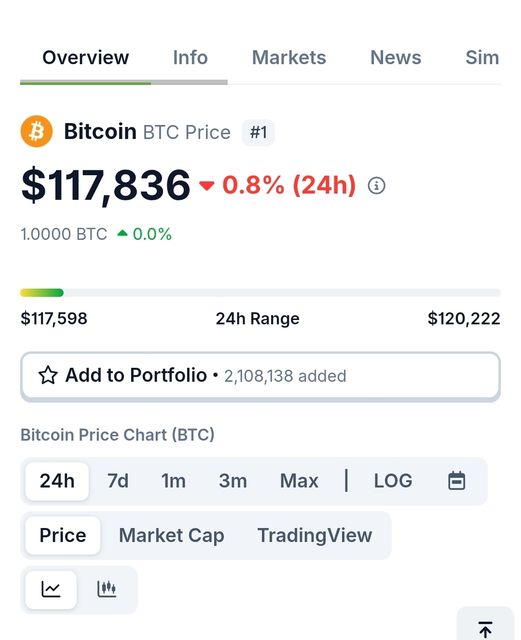Choose the 3m chart timeframe
Screen dimensions: 521x640
point(233,481)
